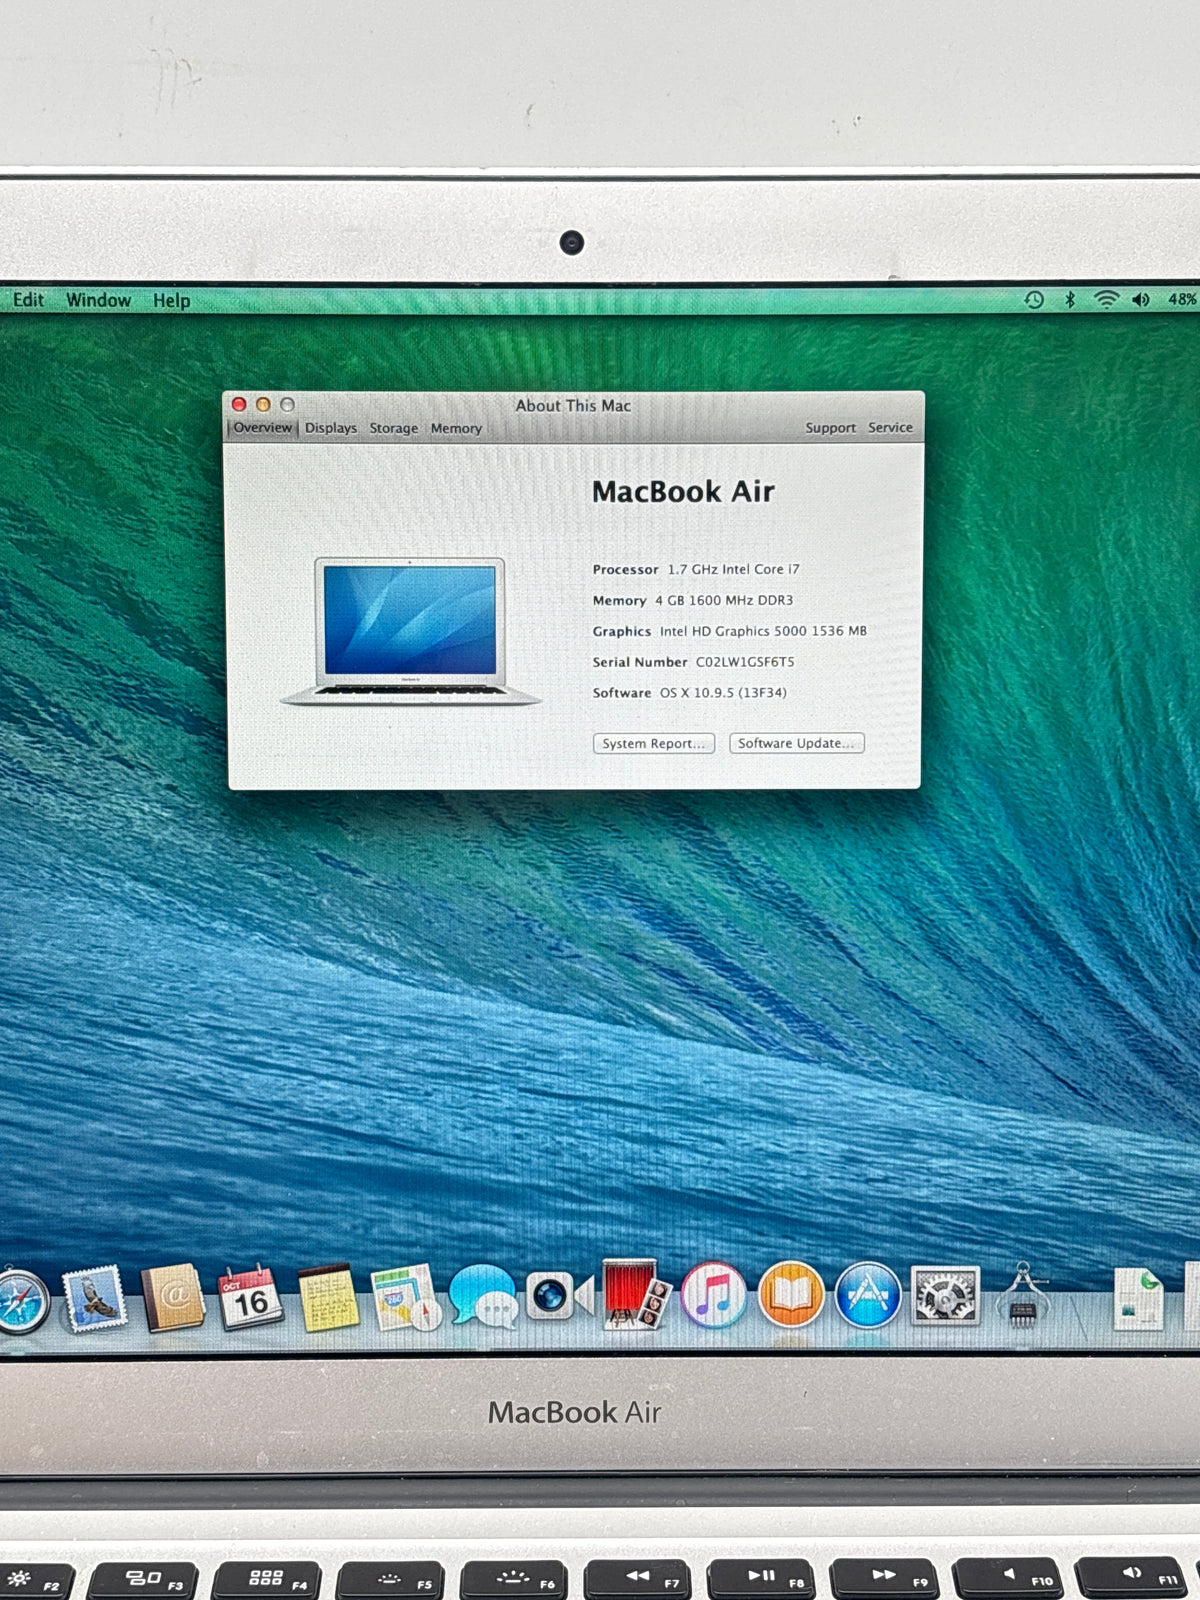Viewport: 1200px width, 1600px height.
Task: Switch to the Storage tab
Action: pos(394,428)
